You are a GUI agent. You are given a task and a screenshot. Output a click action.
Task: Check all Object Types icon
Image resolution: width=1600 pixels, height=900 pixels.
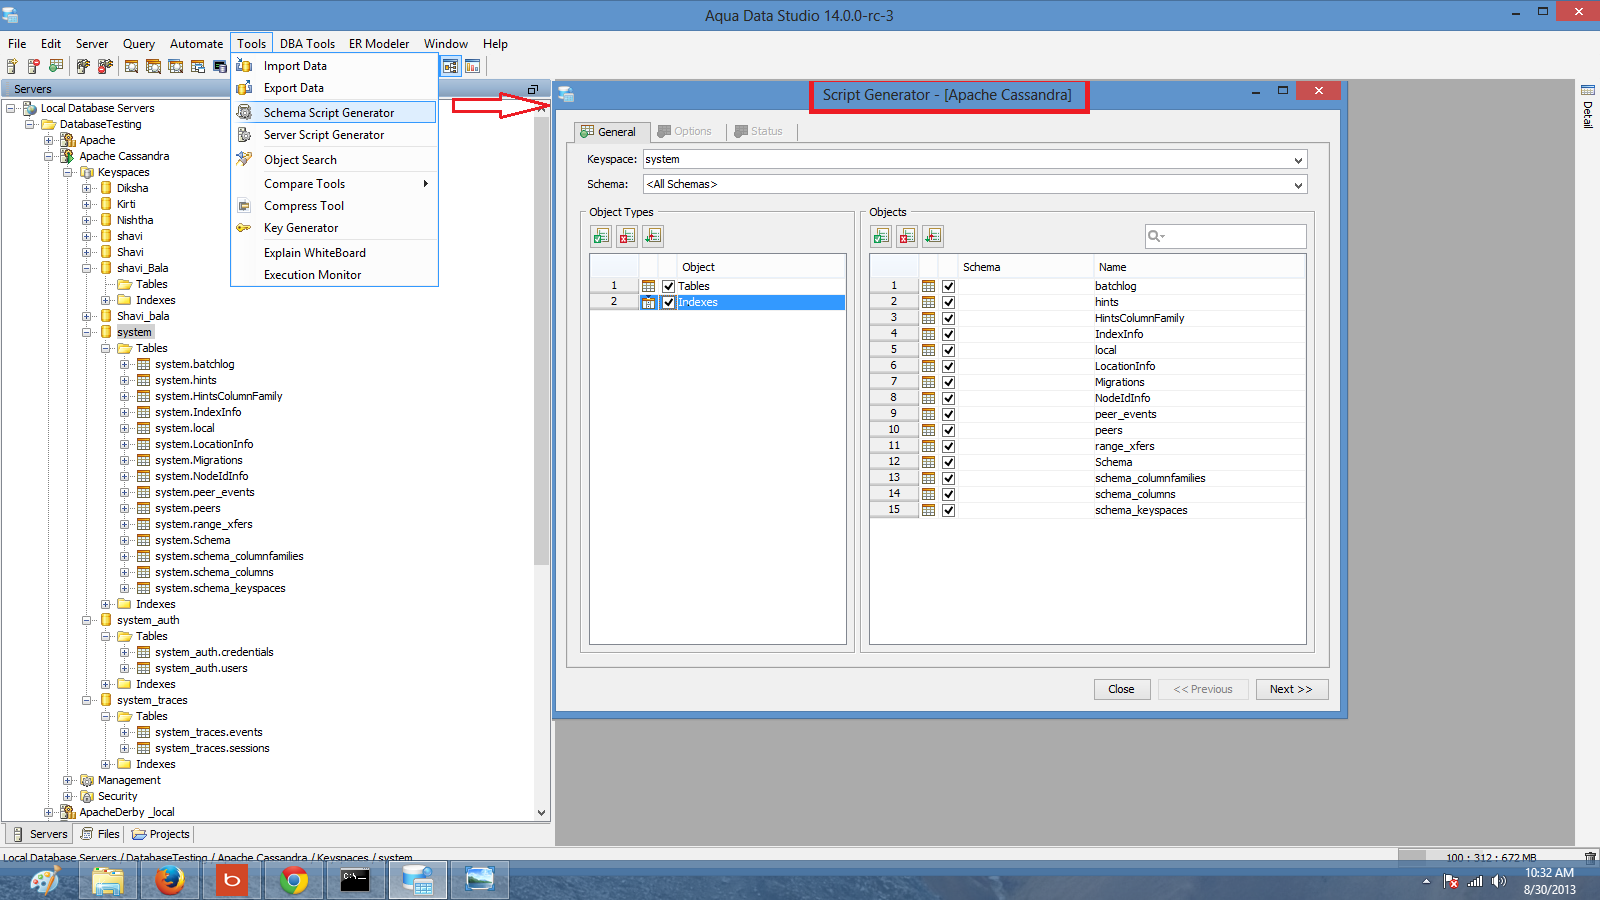tap(601, 236)
